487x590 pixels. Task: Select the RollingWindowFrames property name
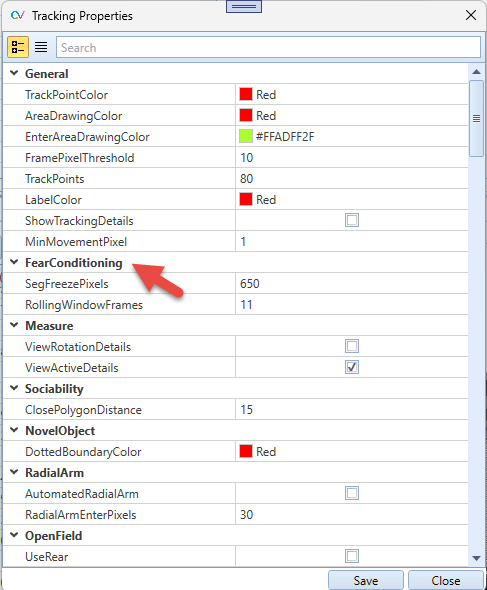[x=84, y=305]
